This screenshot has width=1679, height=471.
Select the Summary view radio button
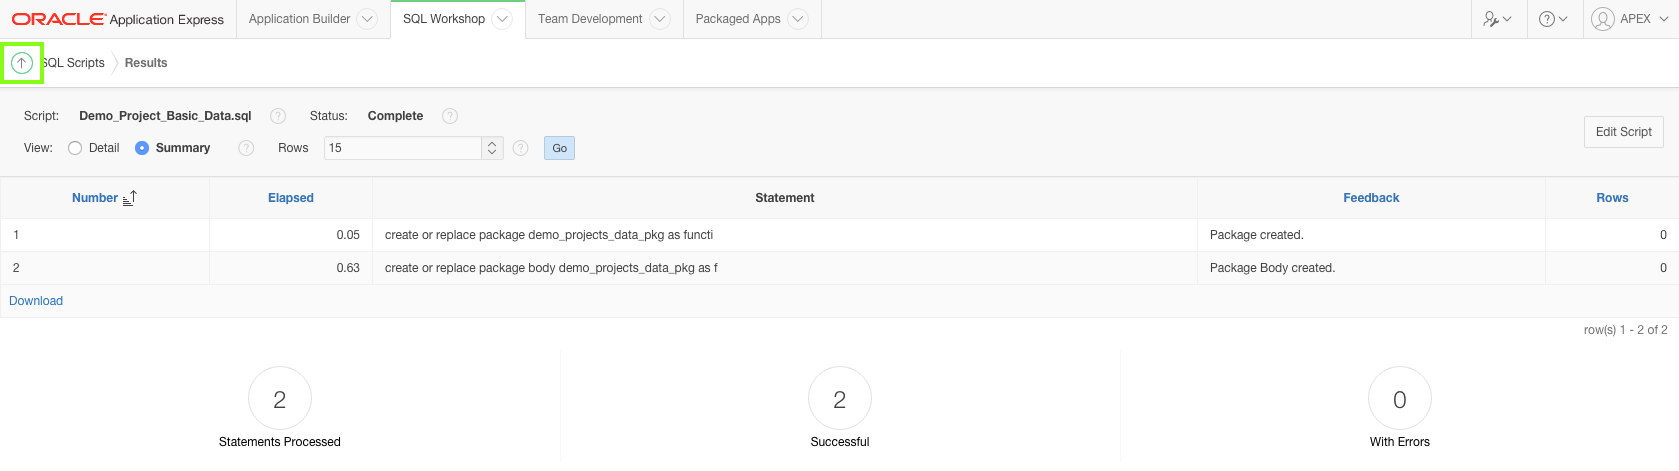(142, 148)
